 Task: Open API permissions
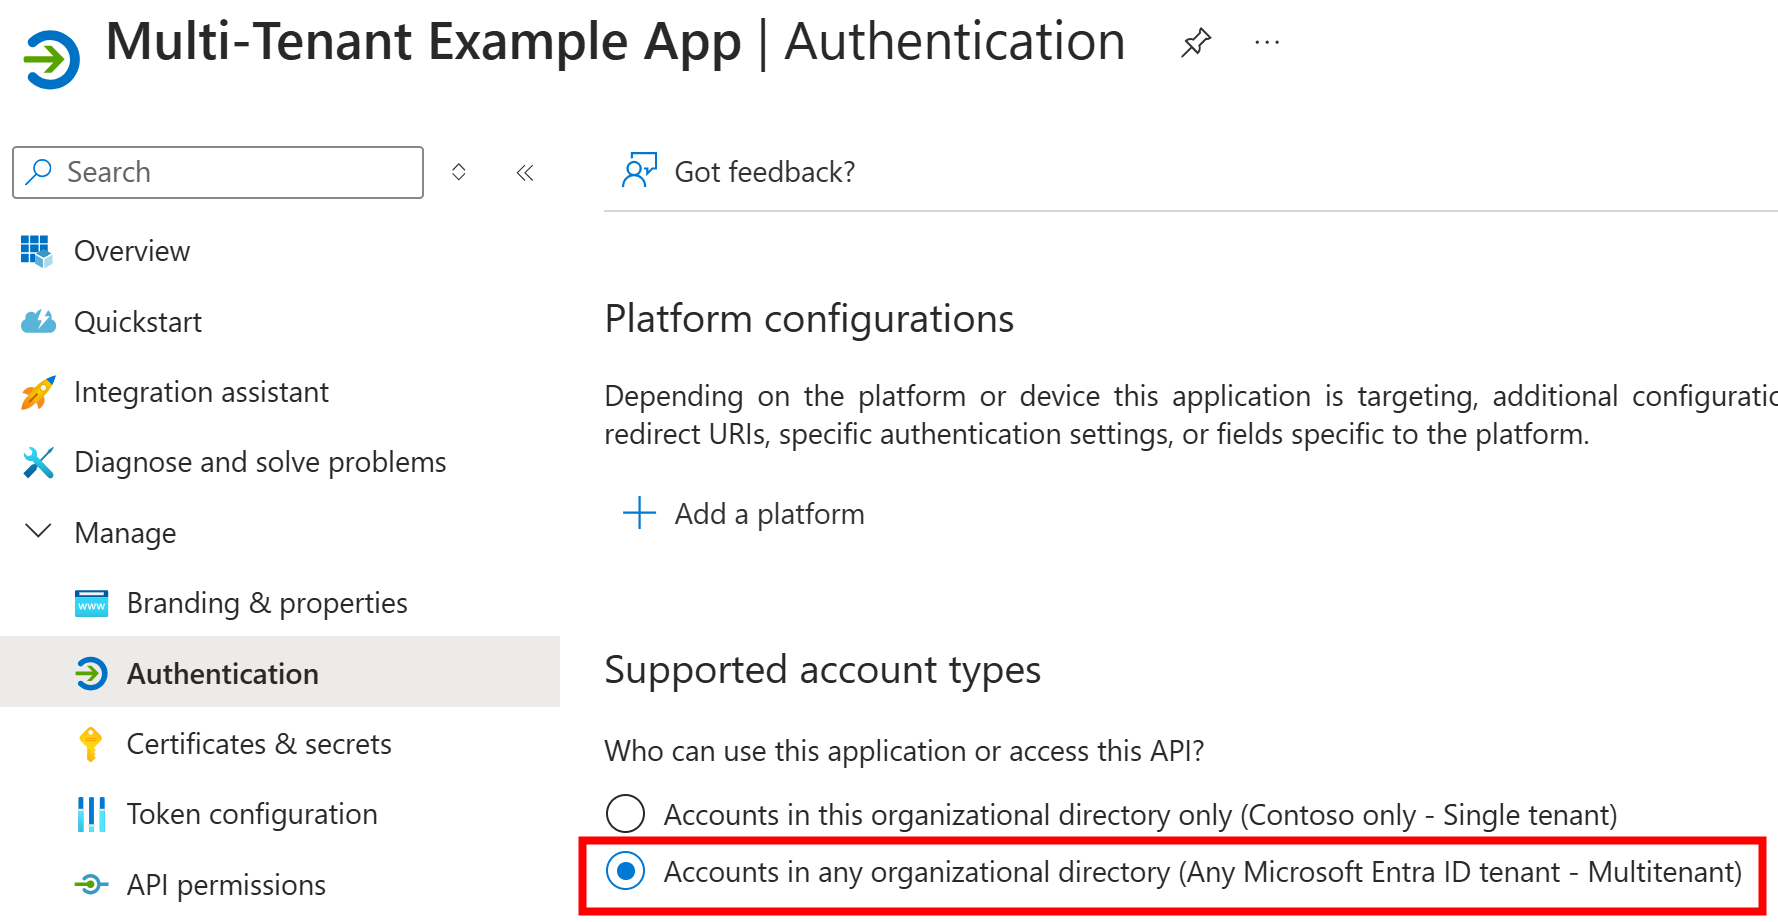[x=226, y=885]
